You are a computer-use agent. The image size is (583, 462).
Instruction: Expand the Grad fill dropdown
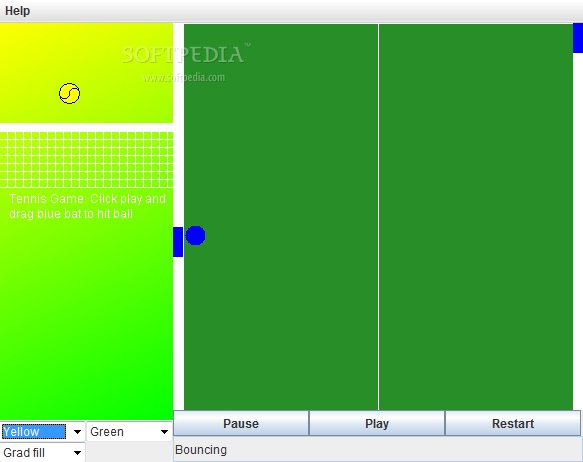click(42, 452)
